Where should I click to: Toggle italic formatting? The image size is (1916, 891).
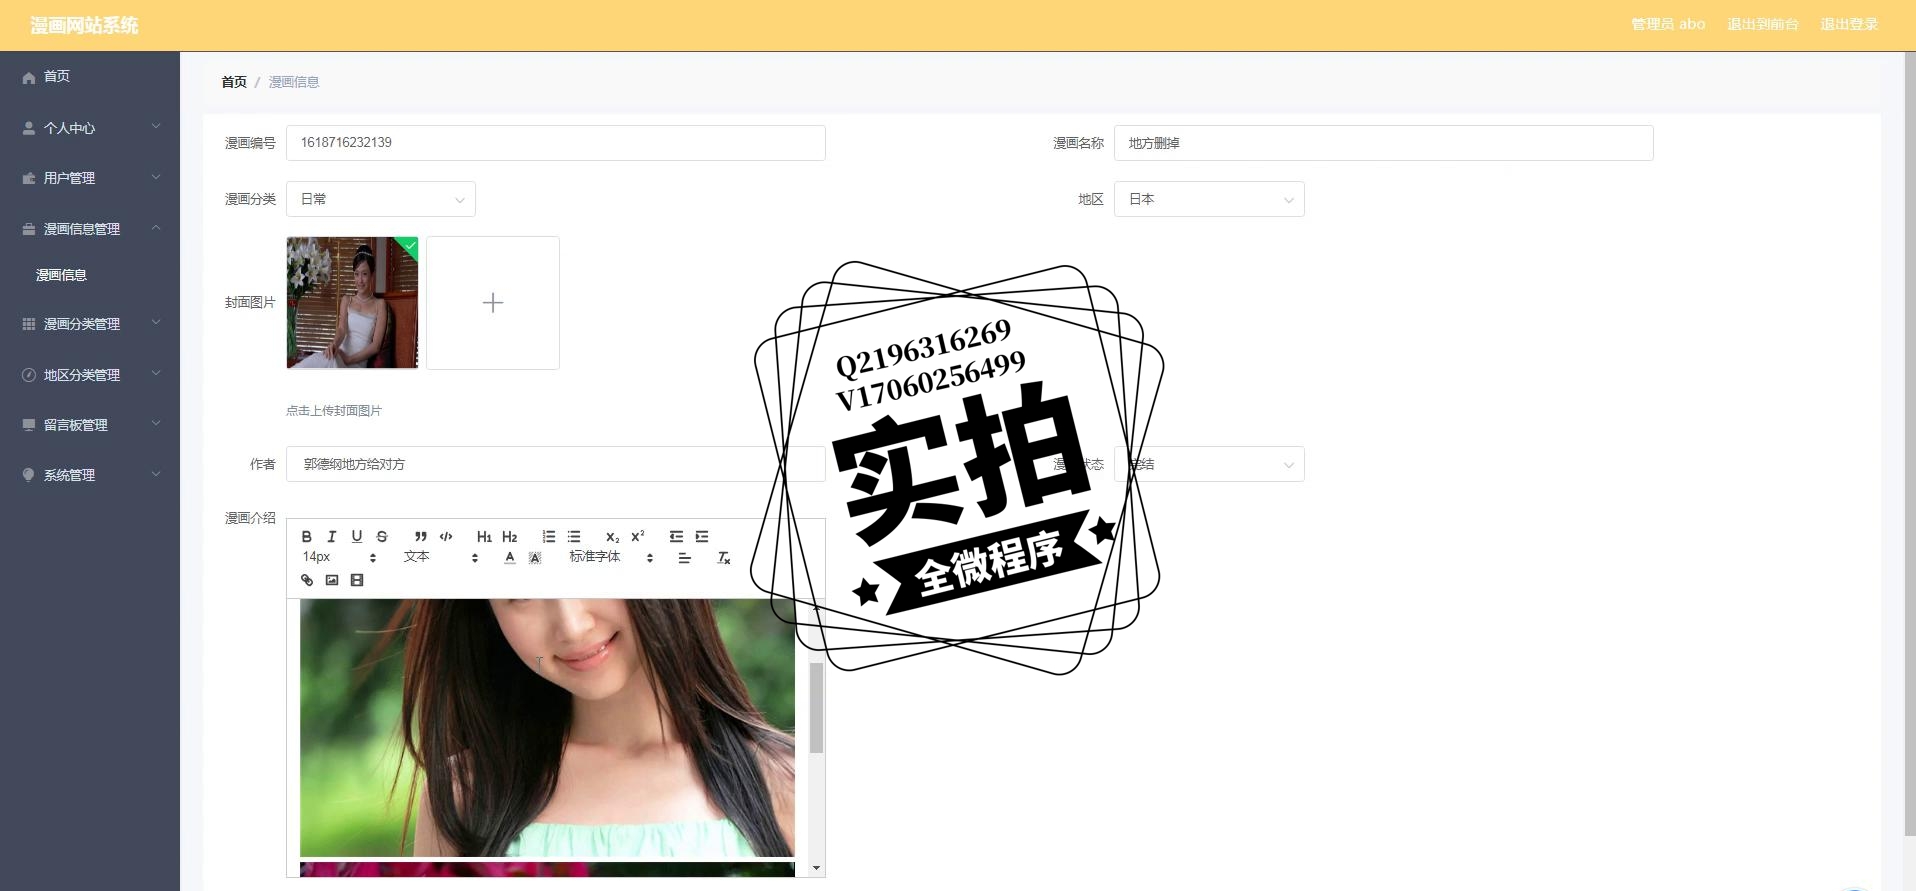pos(332,536)
